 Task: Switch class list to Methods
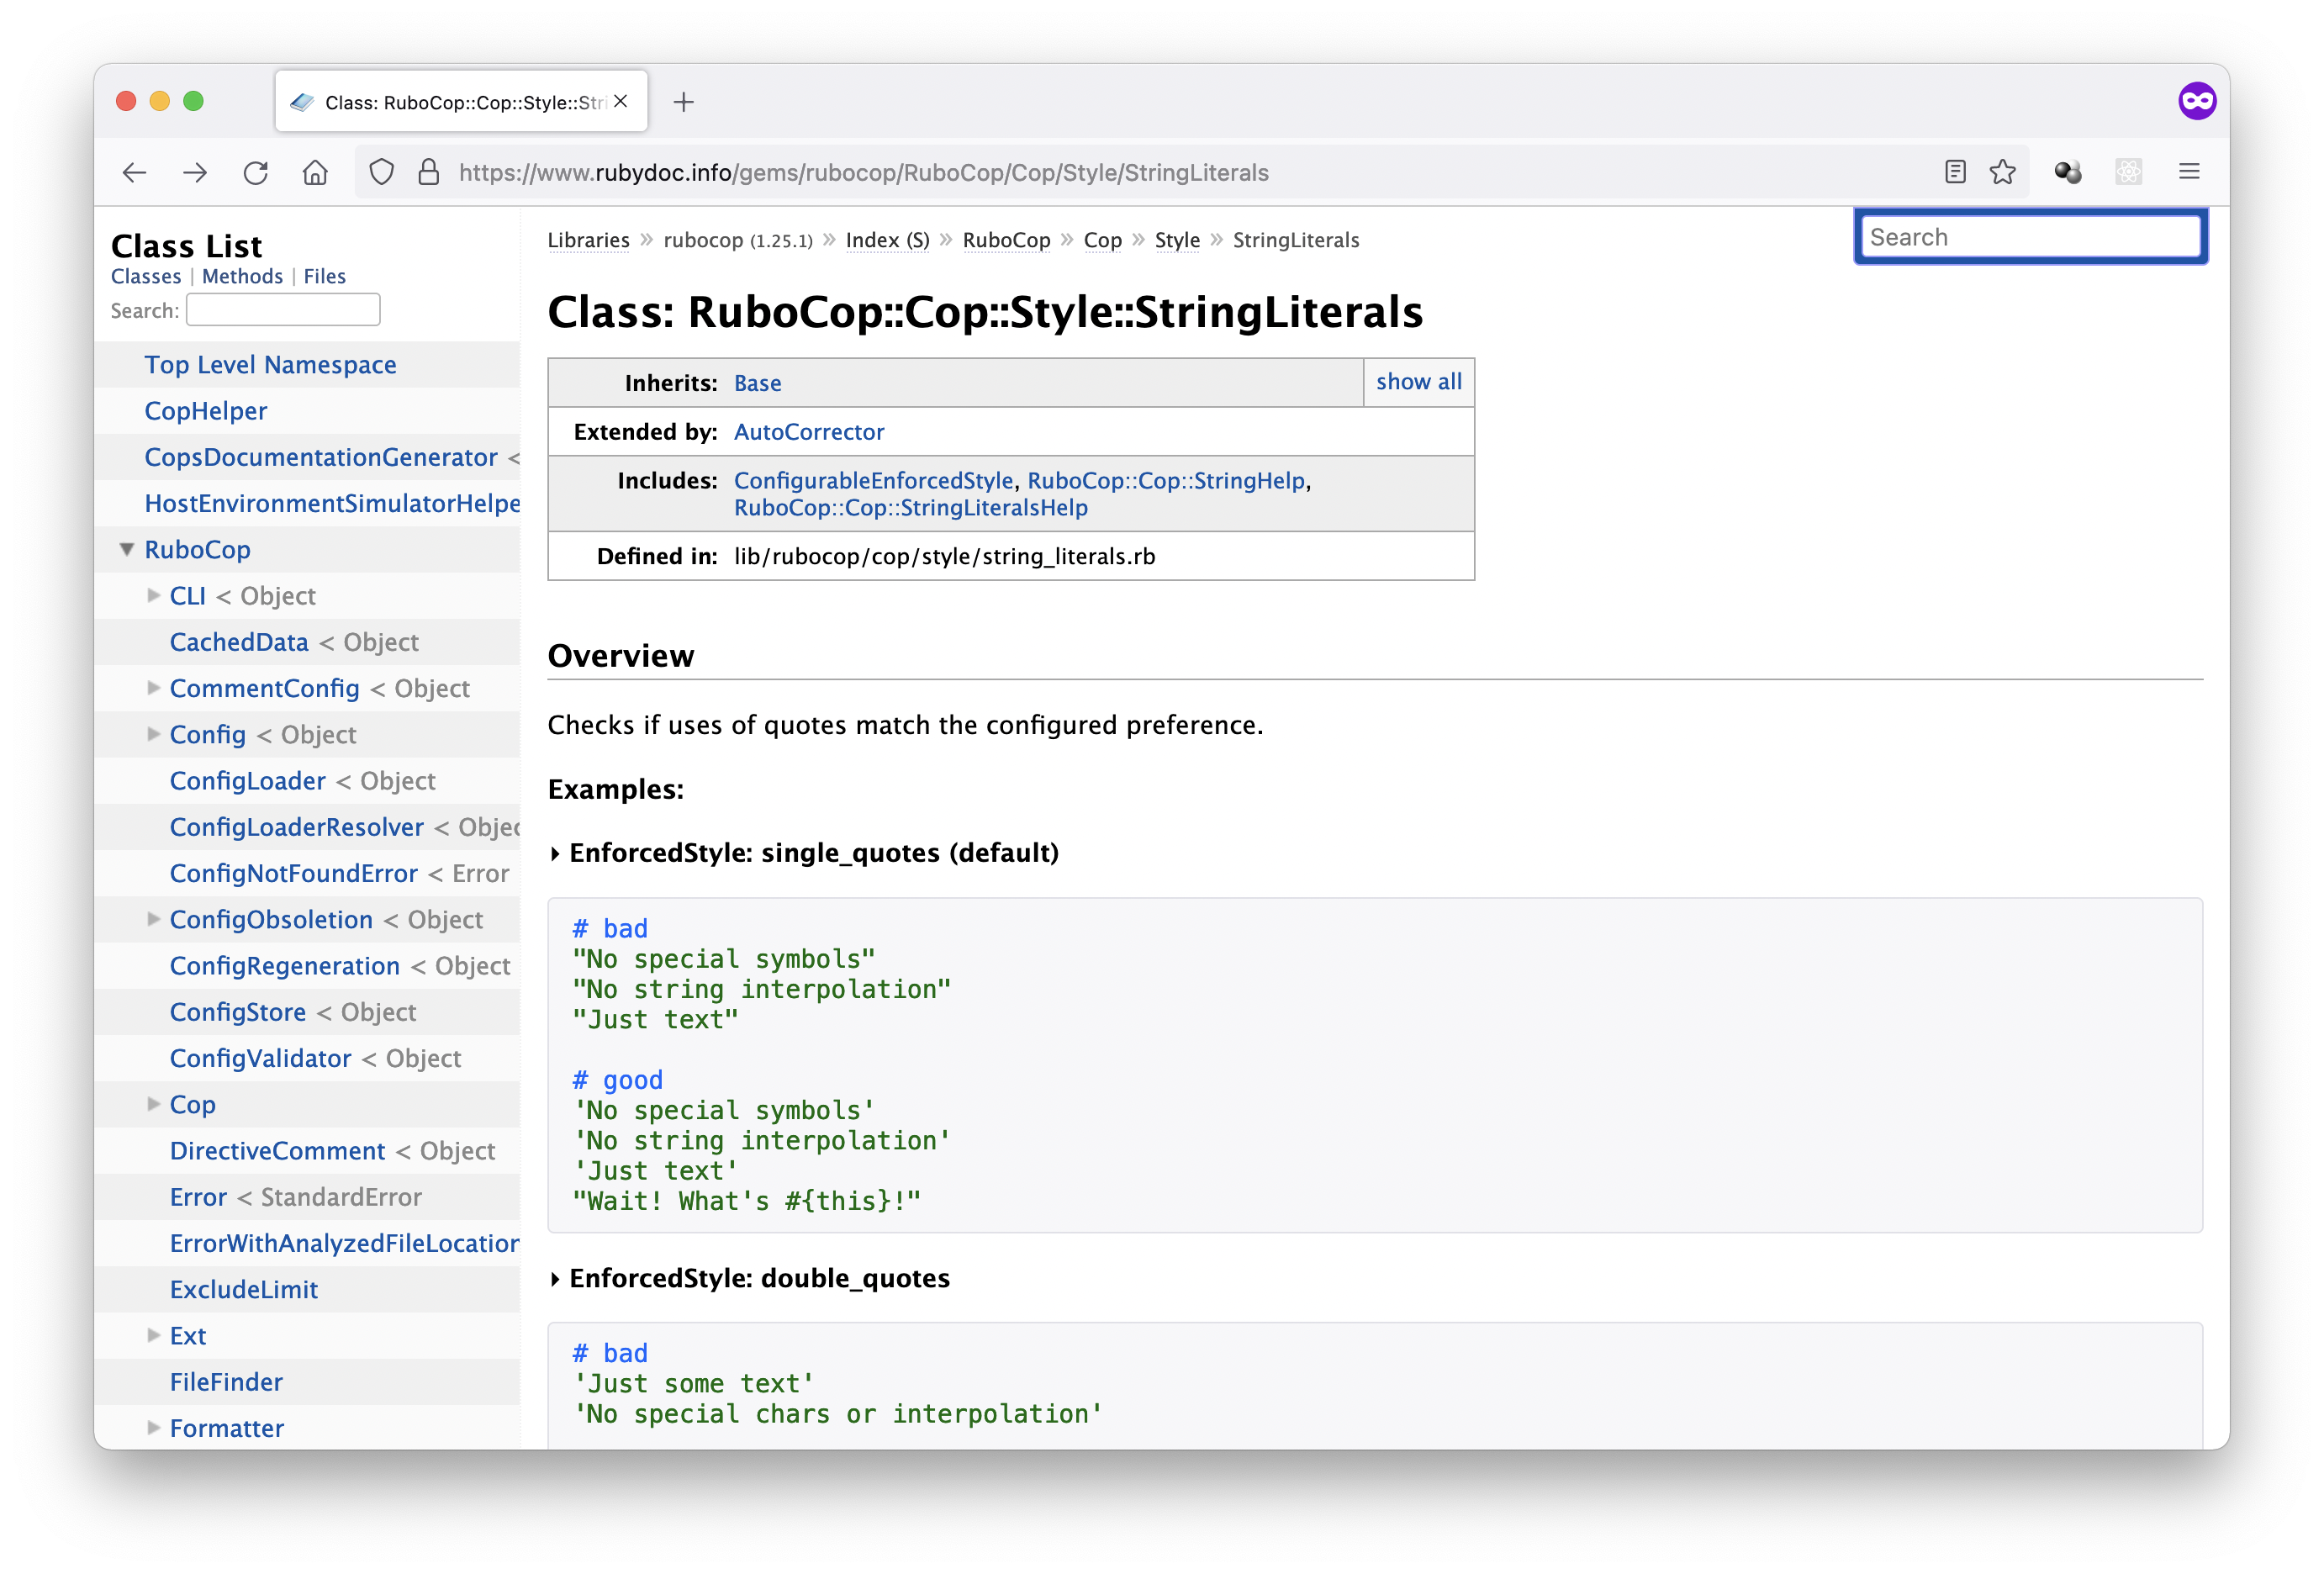pyautogui.click(x=242, y=276)
